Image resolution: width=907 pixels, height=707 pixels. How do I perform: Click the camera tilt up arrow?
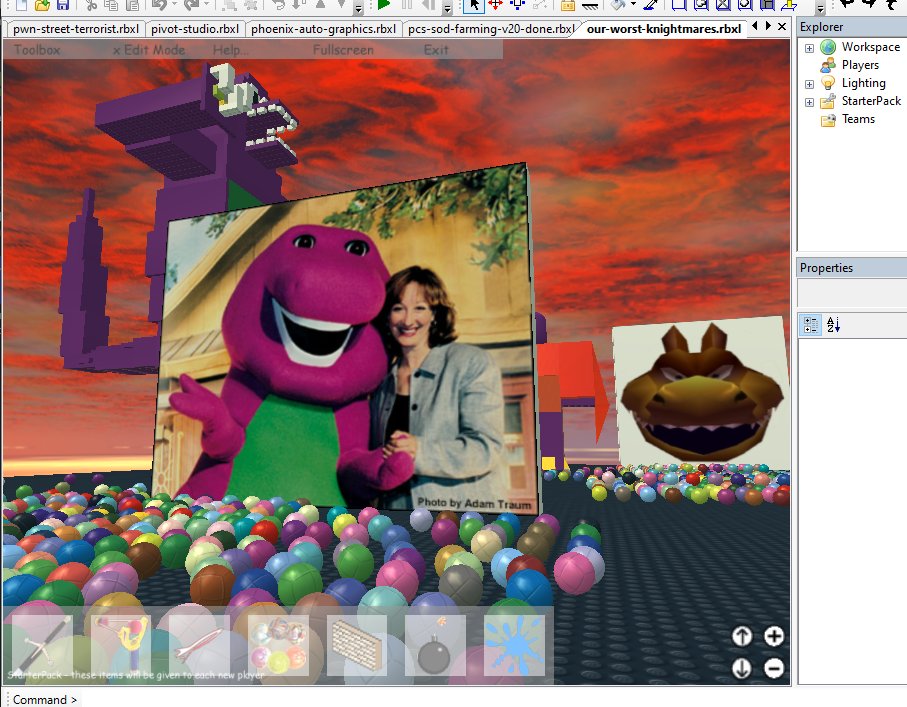(x=742, y=636)
